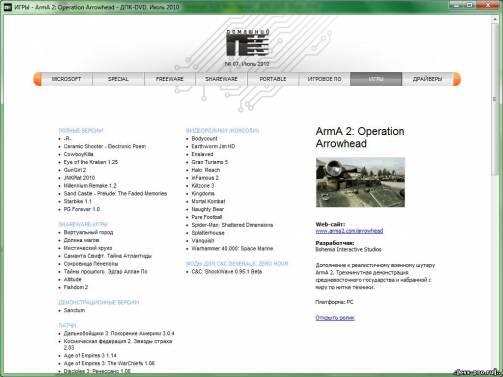This screenshot has height=377, width=503.
Task: Open Сокровища Пенелопы entry
Action: coord(91,264)
